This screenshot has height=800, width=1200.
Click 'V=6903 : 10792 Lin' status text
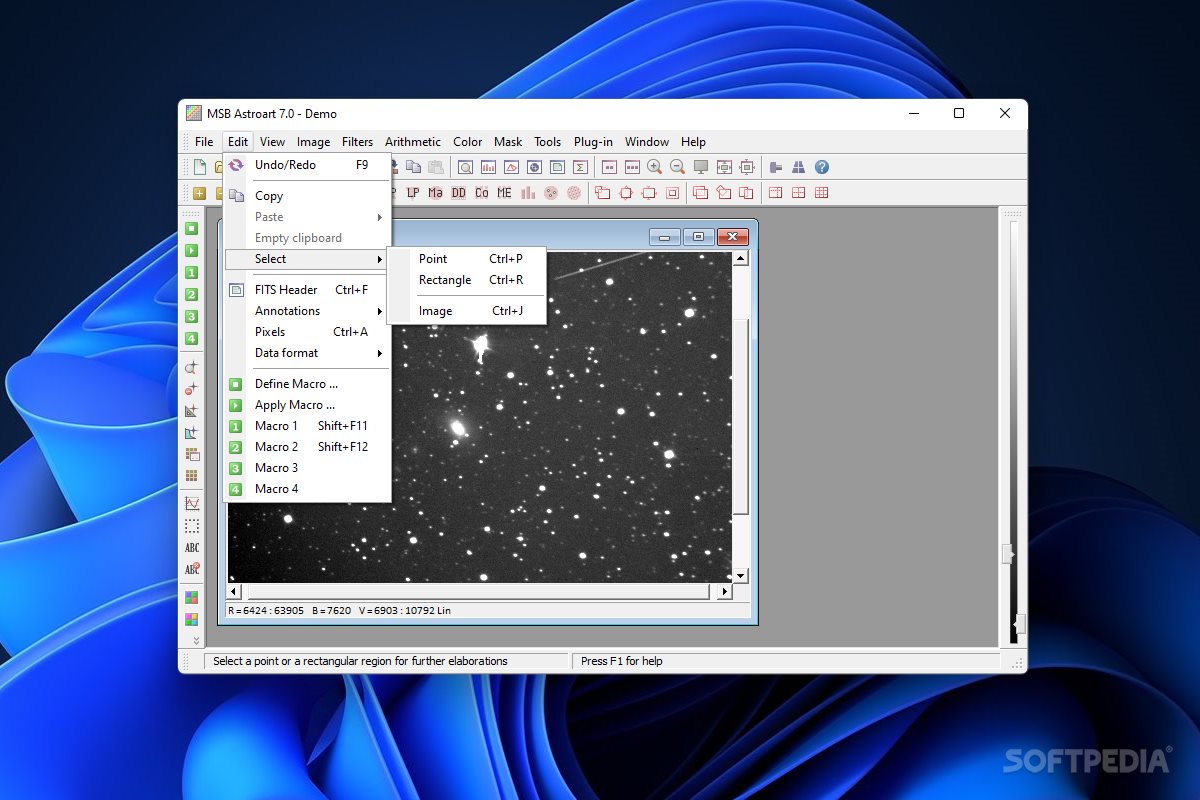405,610
